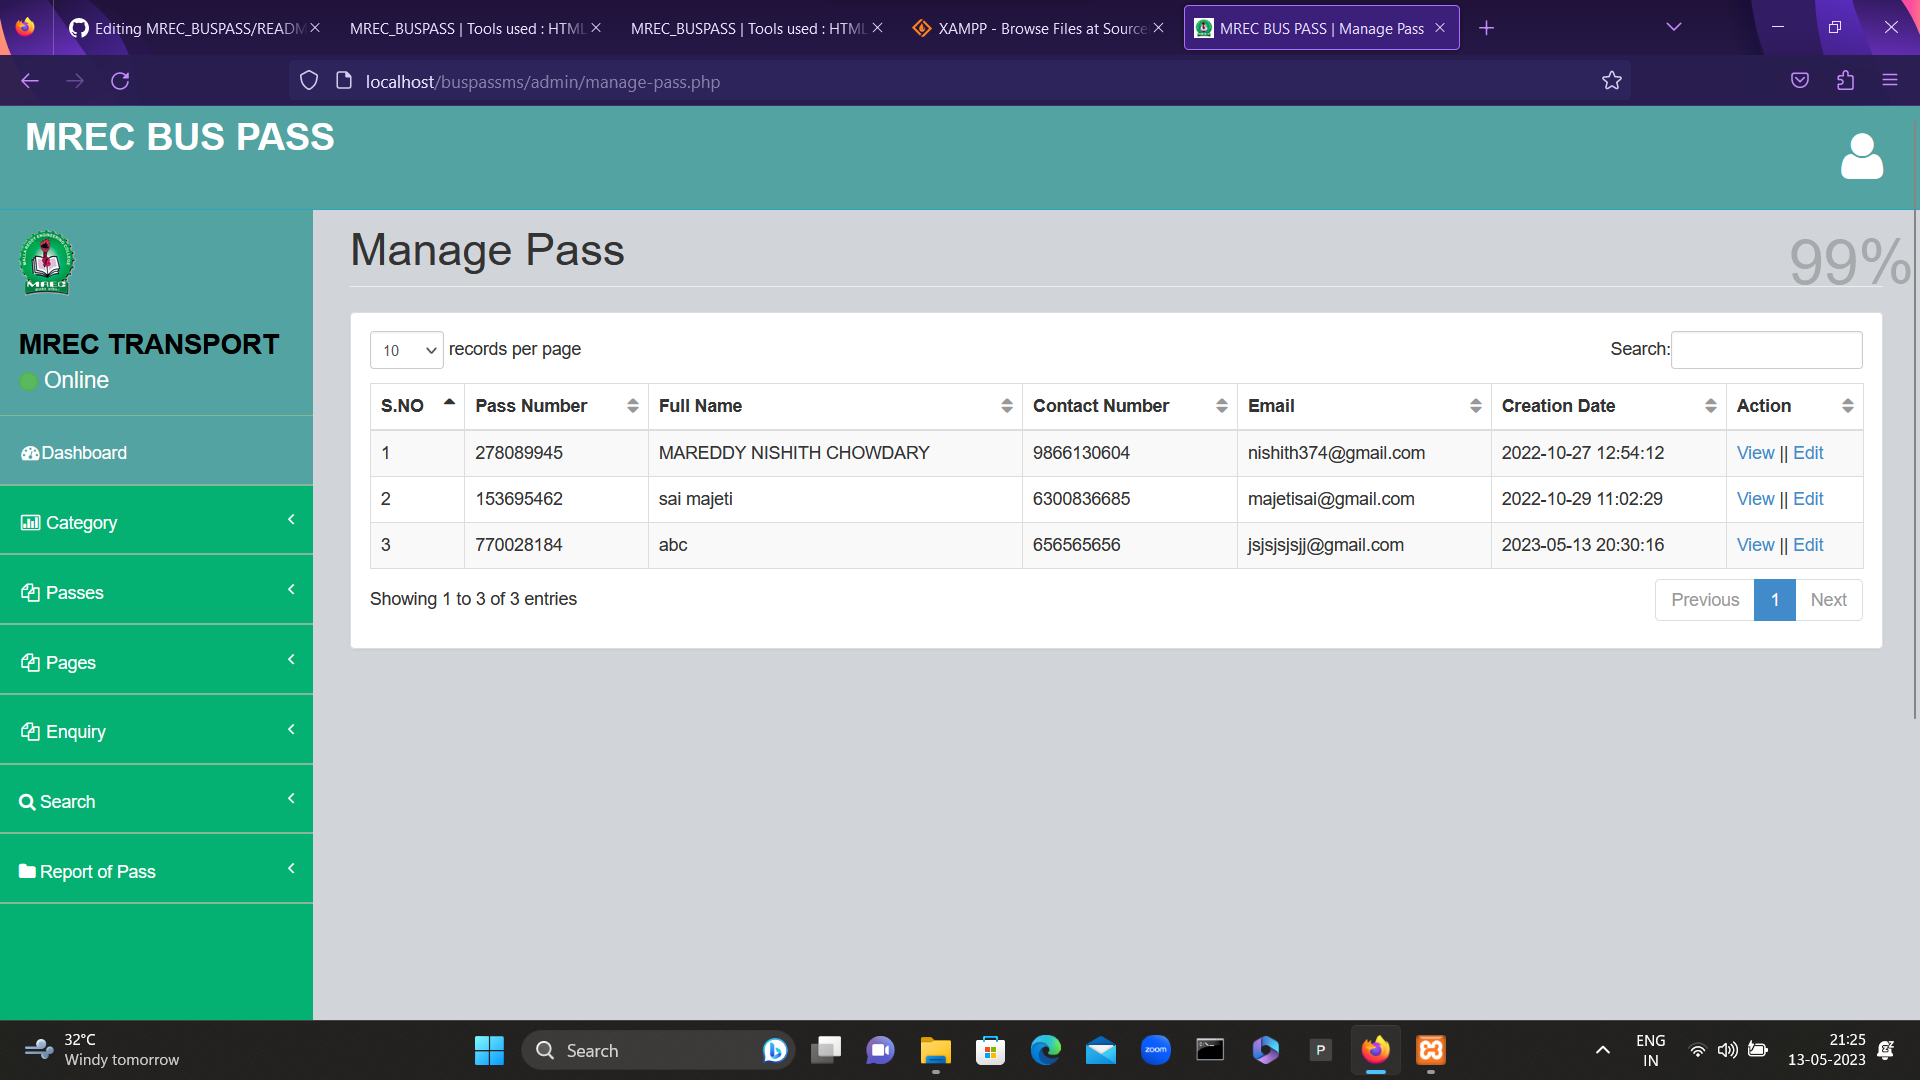Screen dimensions: 1920x1080
Task: Open weather widget showing 32°C
Action: 102,1050
